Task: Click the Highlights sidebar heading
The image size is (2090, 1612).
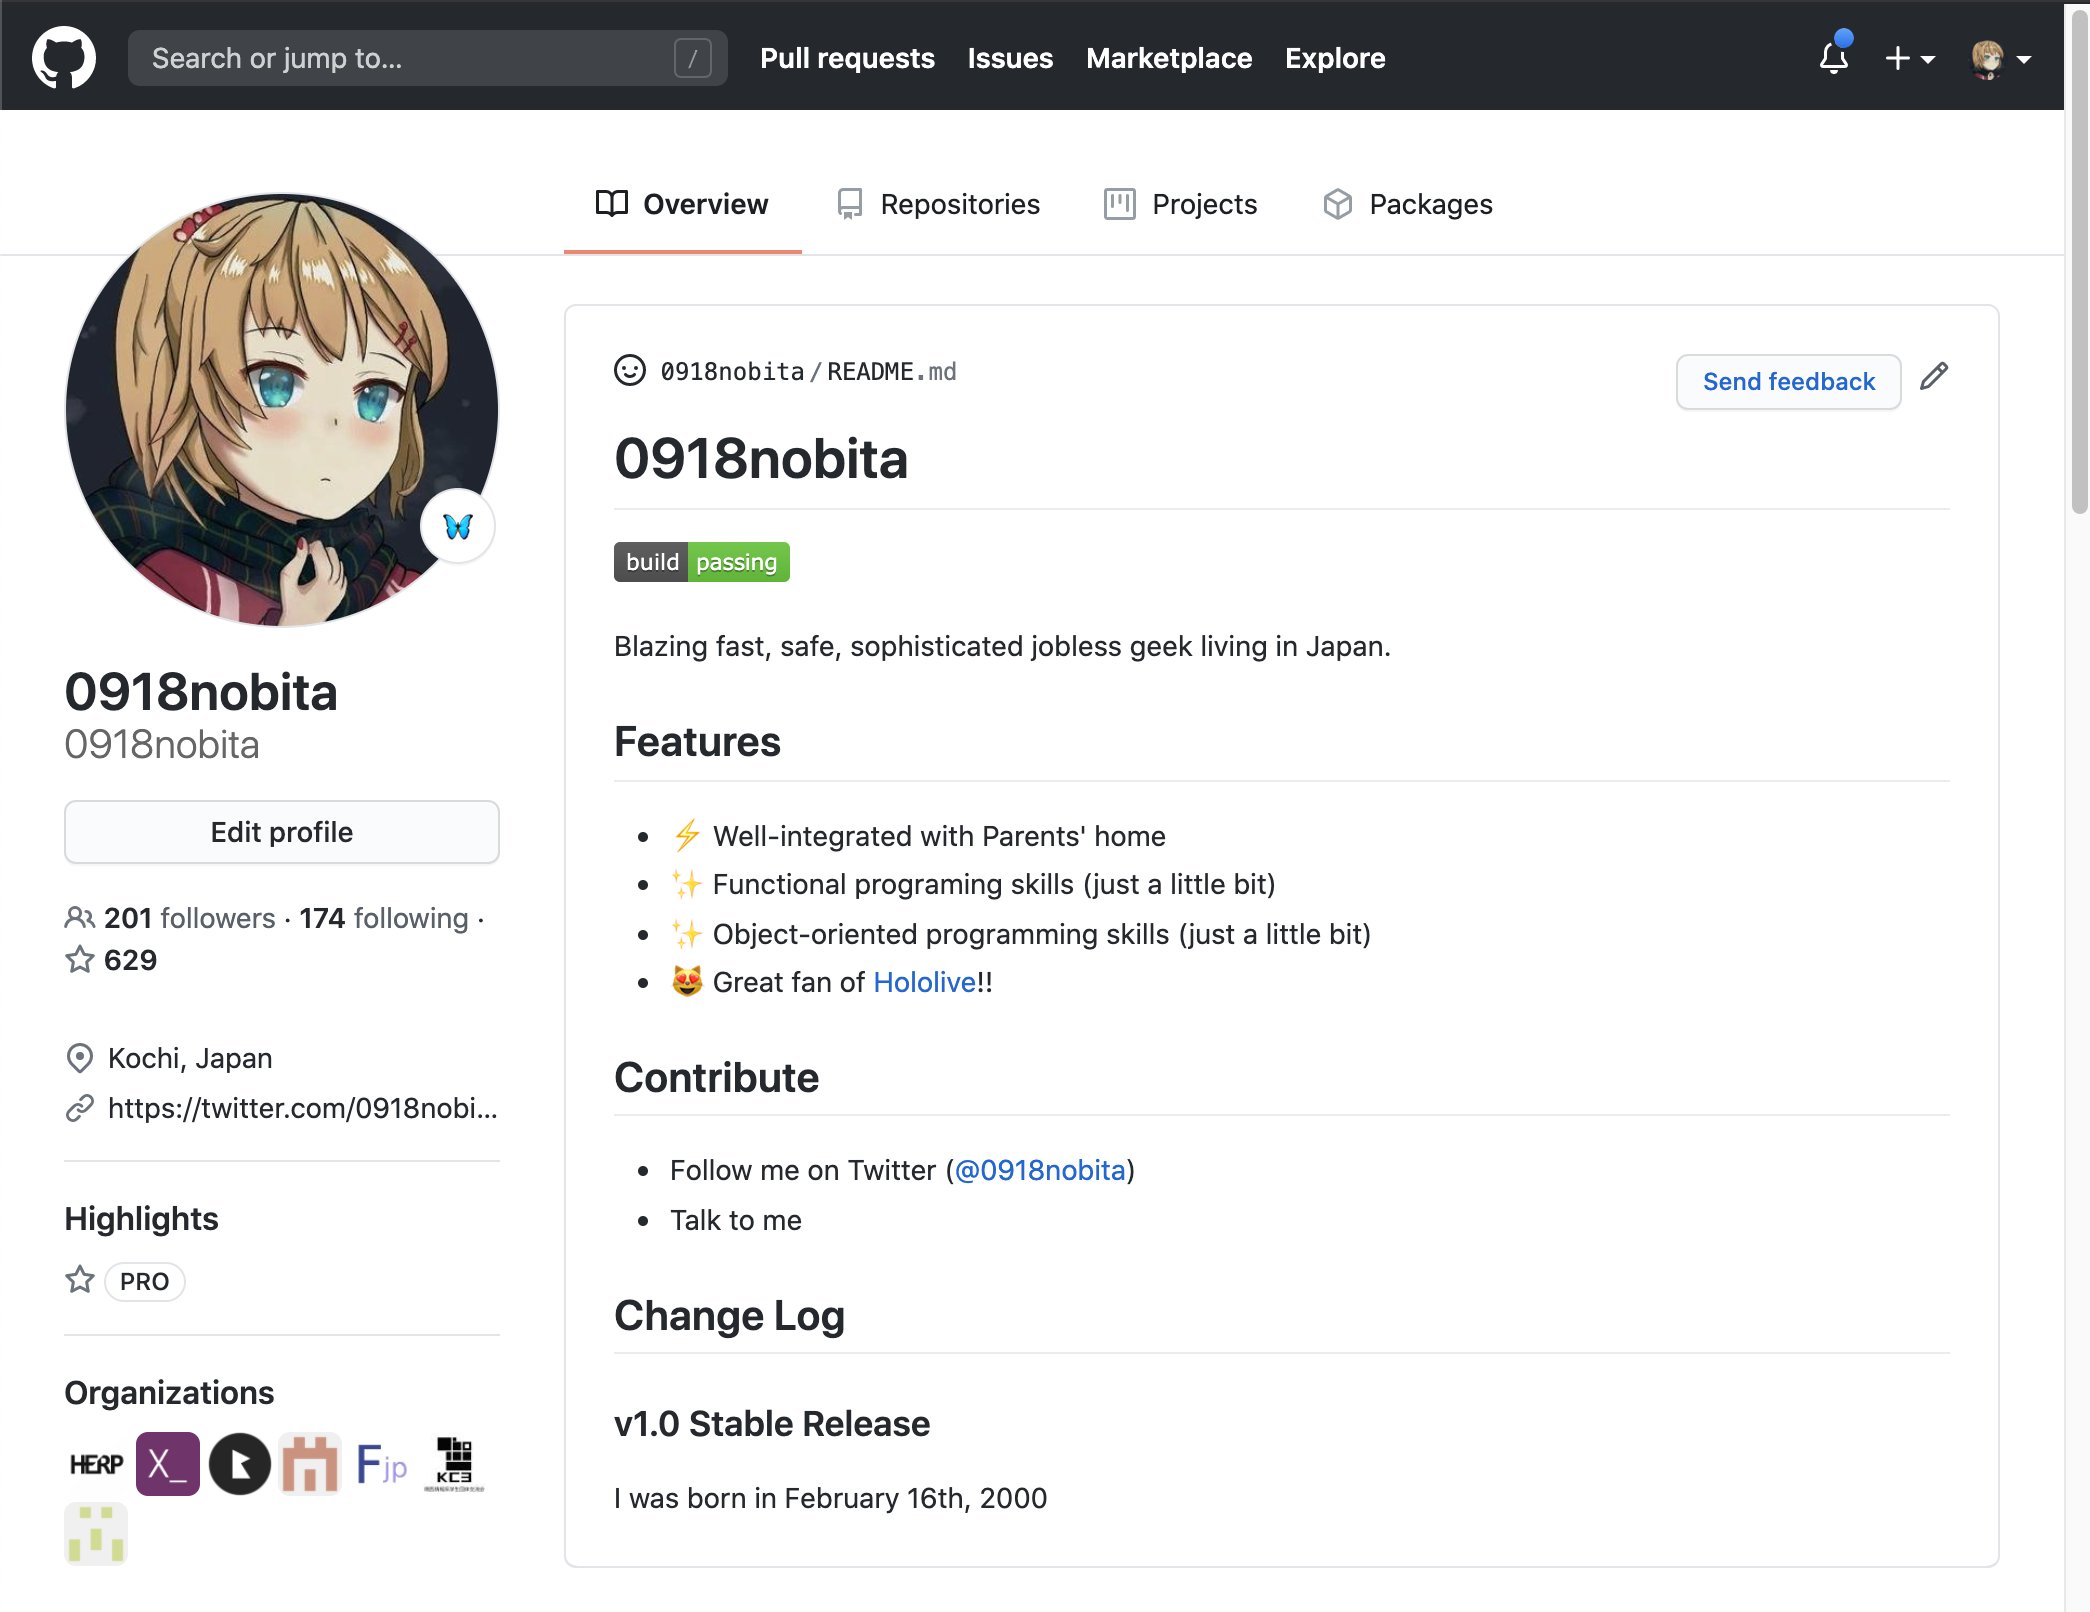Action: (x=141, y=1219)
